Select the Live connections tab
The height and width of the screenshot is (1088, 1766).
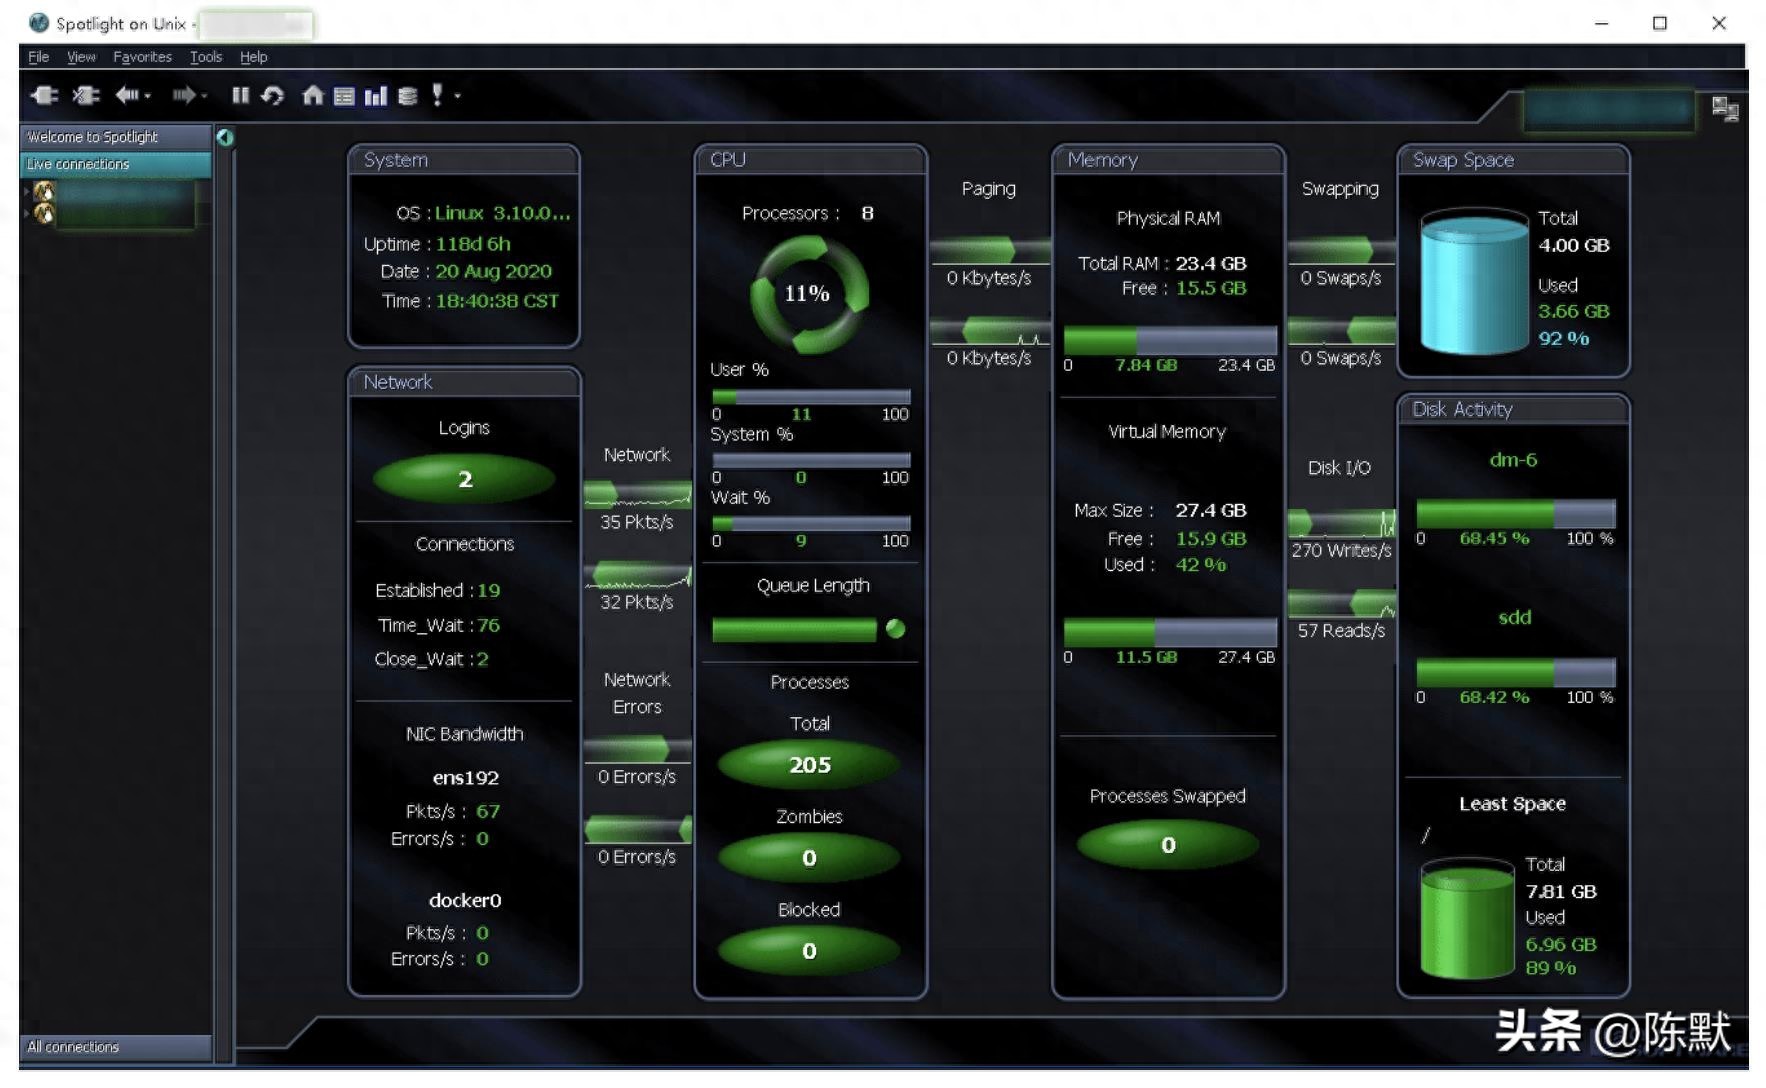[116, 164]
